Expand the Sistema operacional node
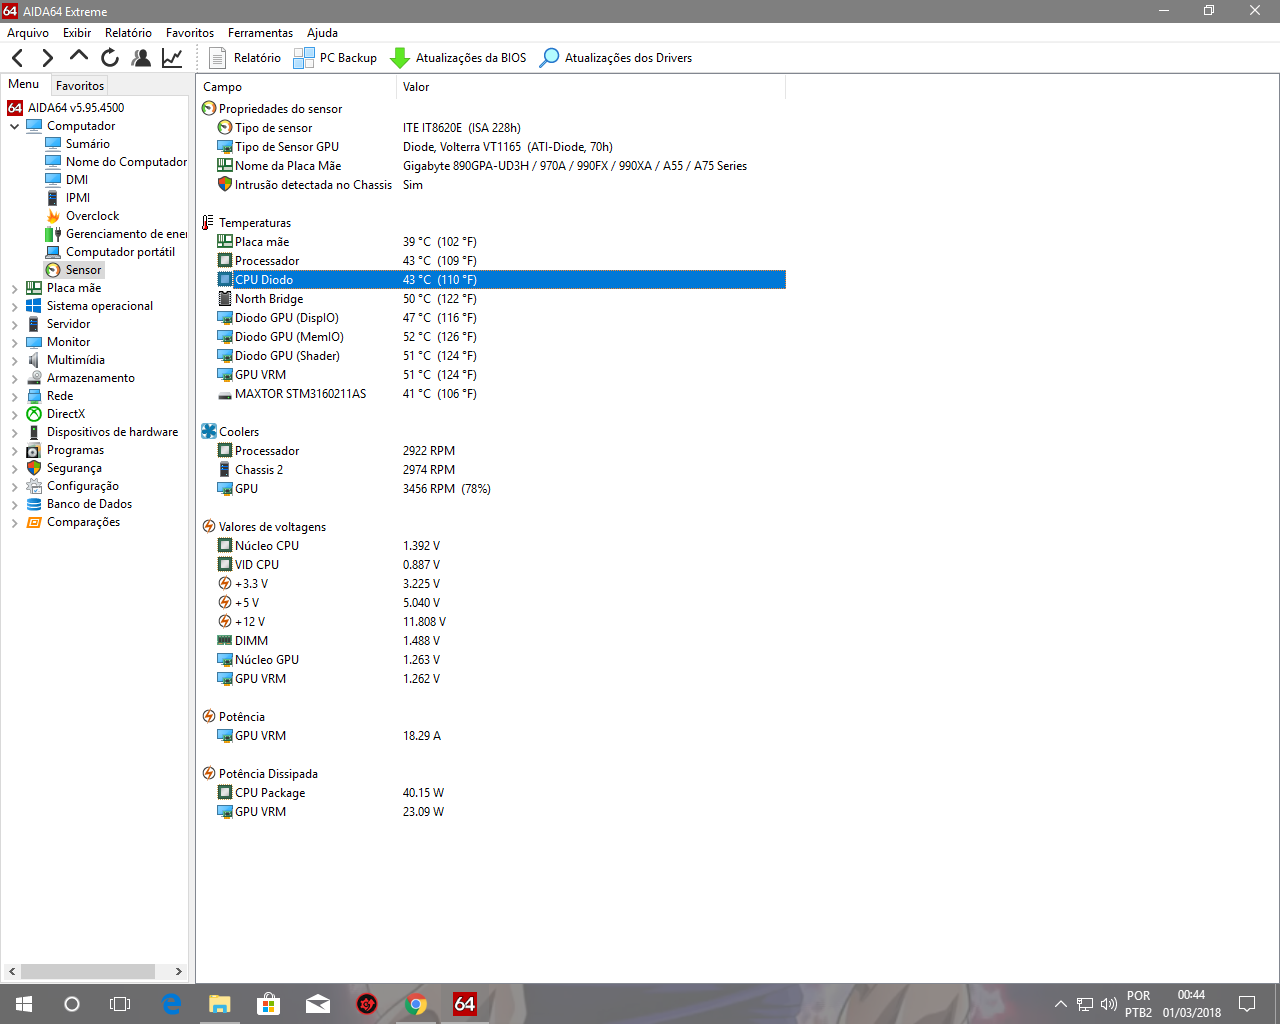 click(14, 306)
